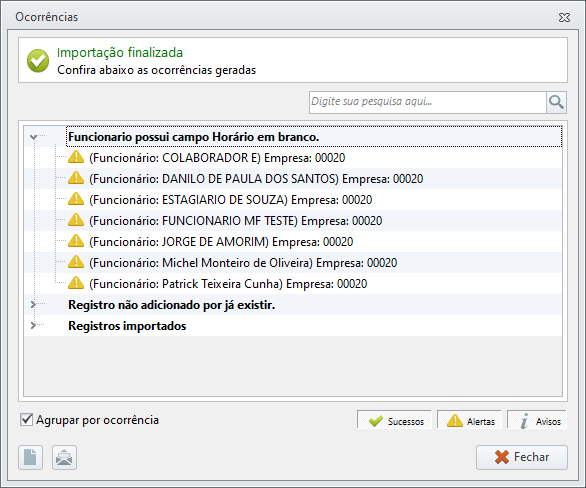The height and width of the screenshot is (488, 586).
Task: Click warning icon beside DANILO DE PAULA
Action: coord(76,178)
